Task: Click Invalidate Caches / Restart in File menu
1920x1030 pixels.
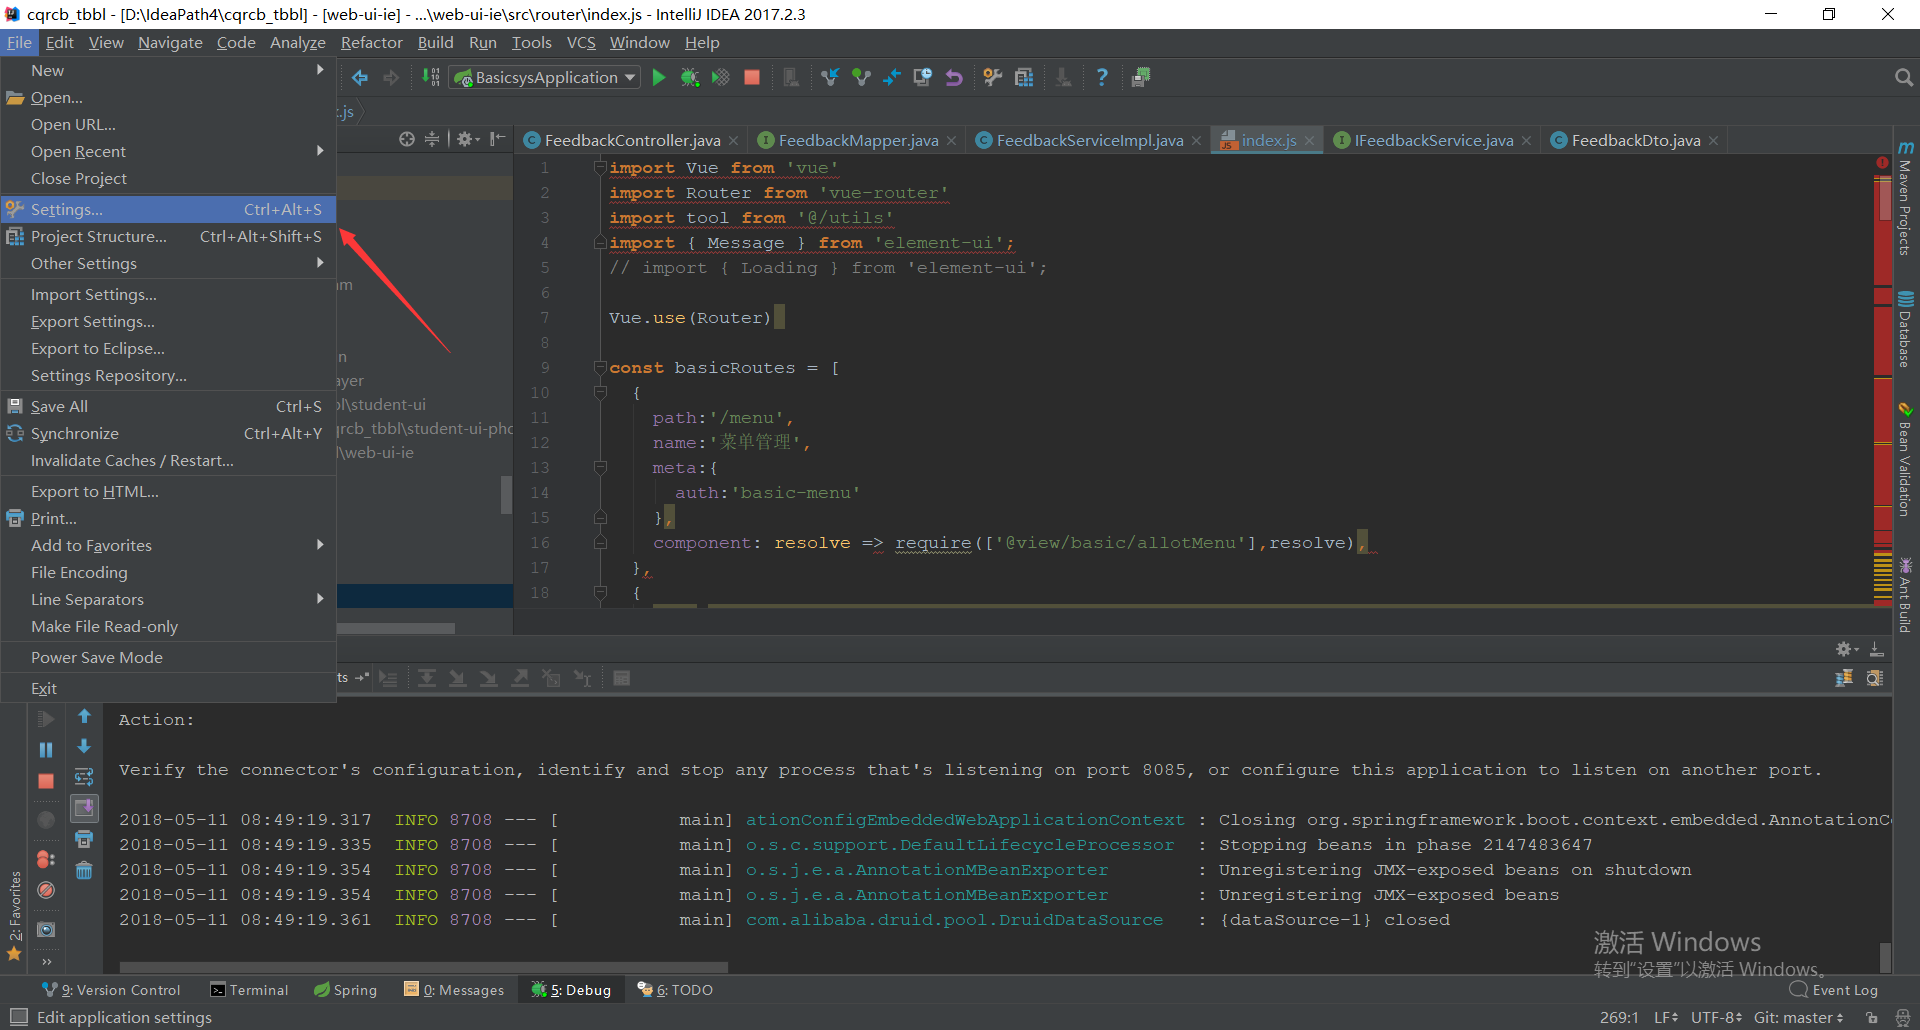Action: [x=133, y=460]
